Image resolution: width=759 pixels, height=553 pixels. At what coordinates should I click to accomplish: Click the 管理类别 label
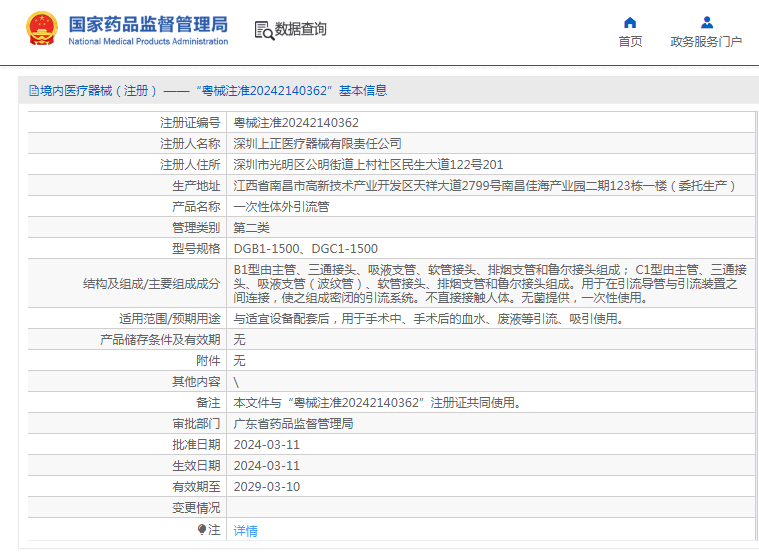(x=196, y=228)
